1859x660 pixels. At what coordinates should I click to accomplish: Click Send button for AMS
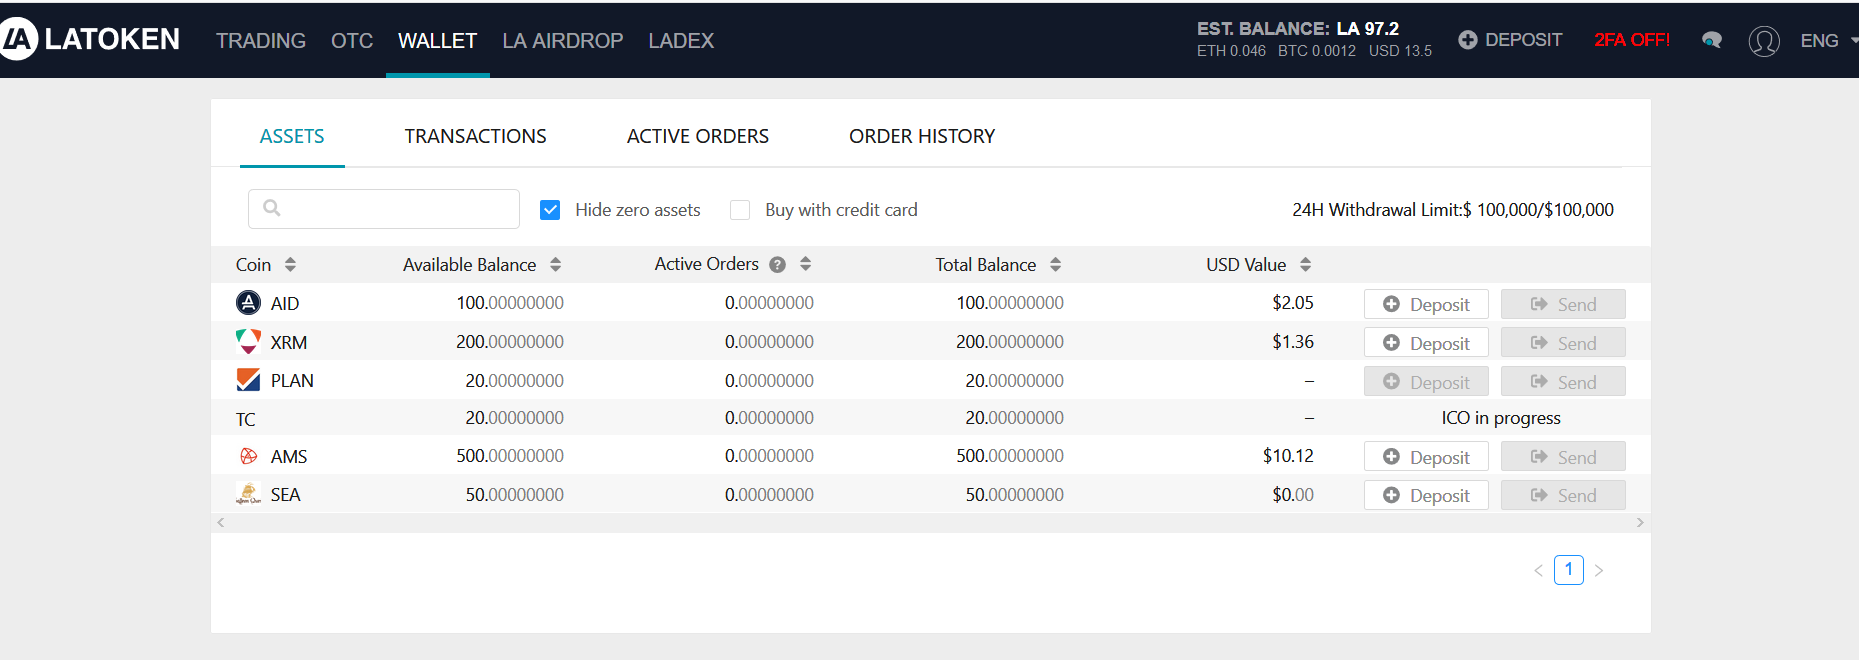click(1563, 457)
